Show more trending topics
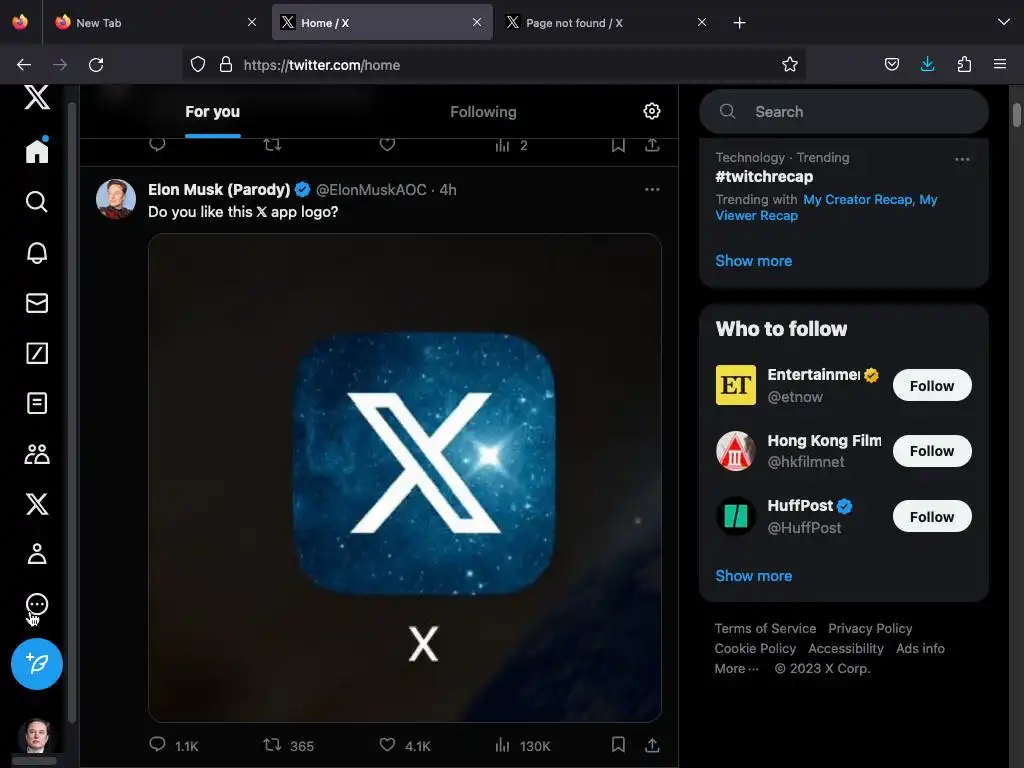 [753, 261]
